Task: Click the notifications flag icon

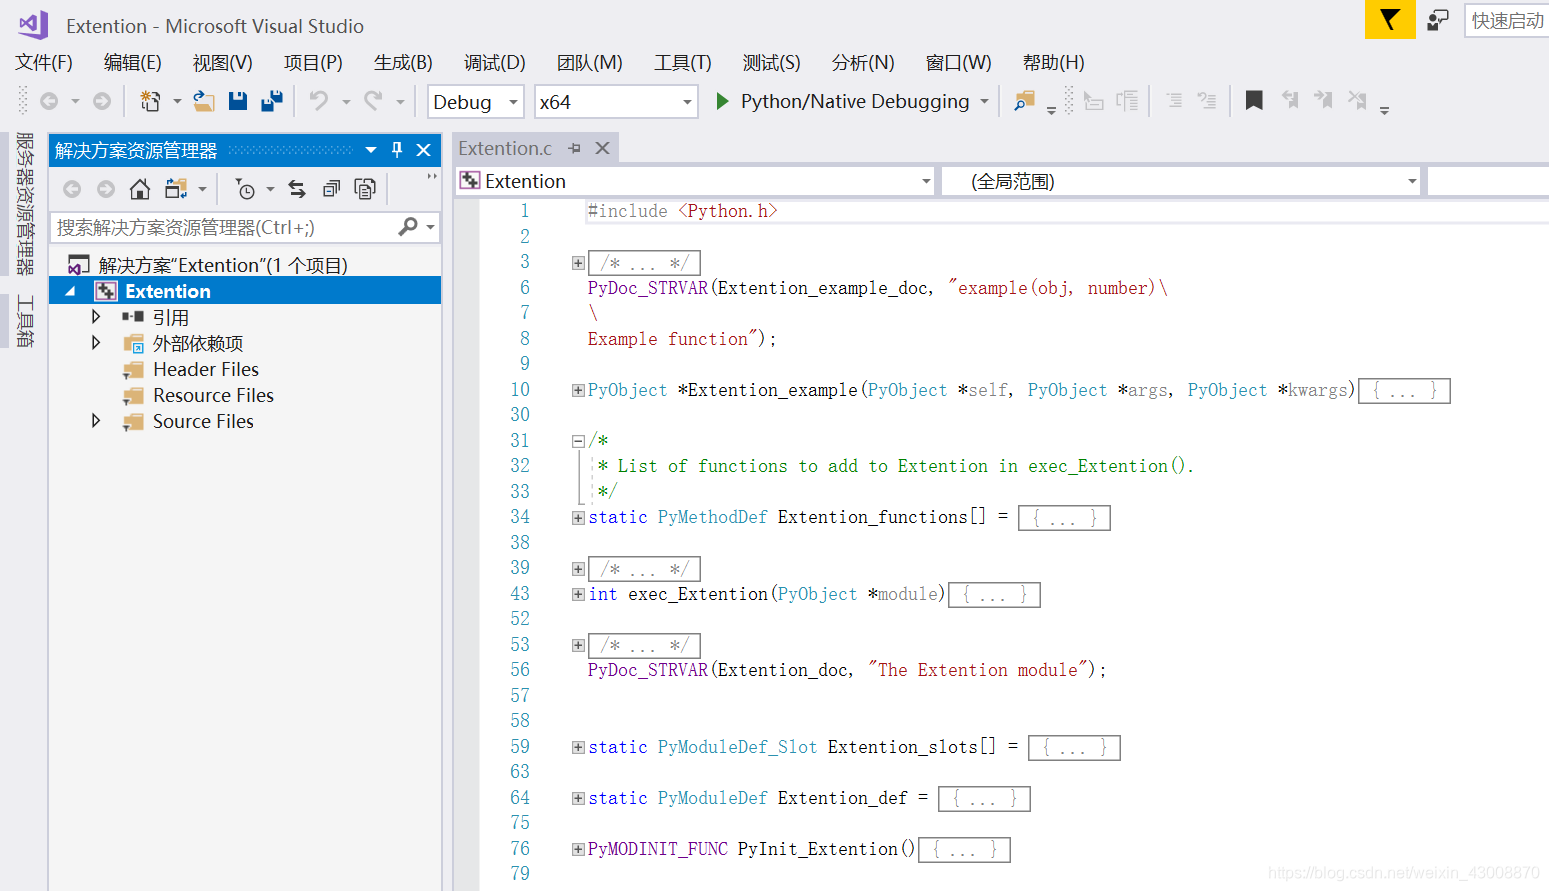Action: (x=1390, y=20)
